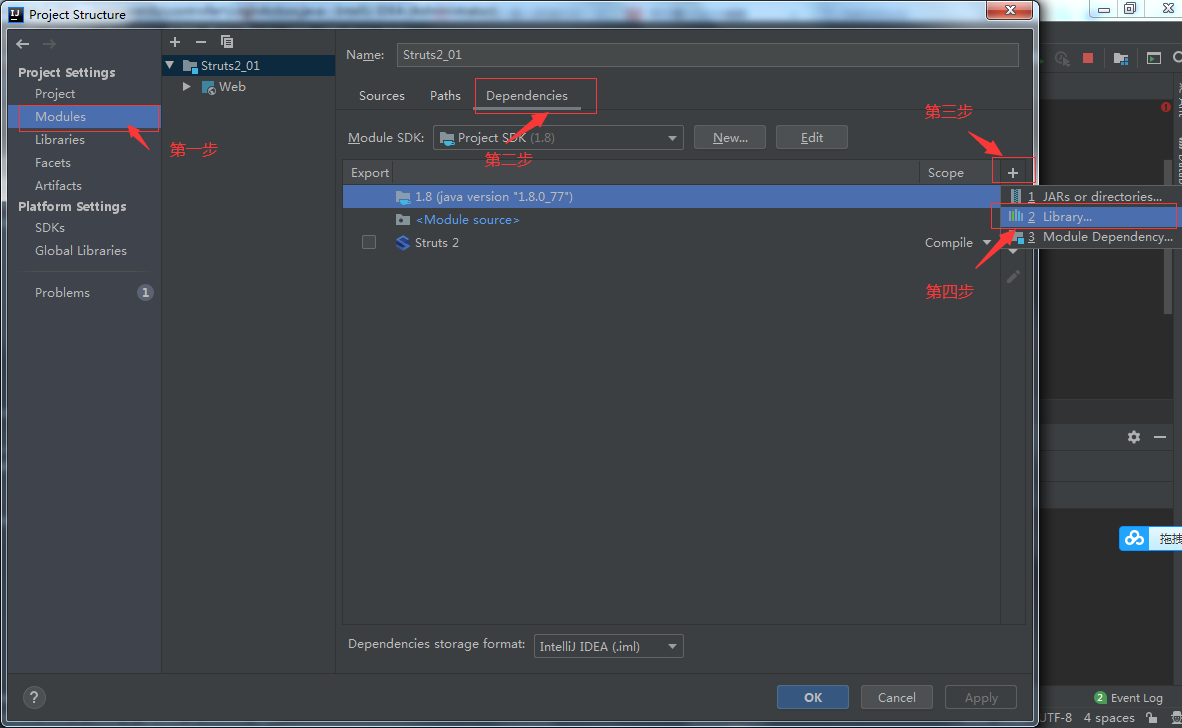Click the forward navigation arrow icon
This screenshot has width=1182, height=728.
click(49, 44)
